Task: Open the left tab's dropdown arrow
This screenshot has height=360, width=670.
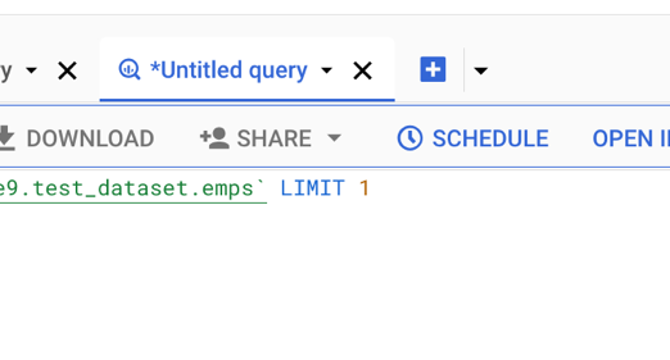Action: point(31,70)
